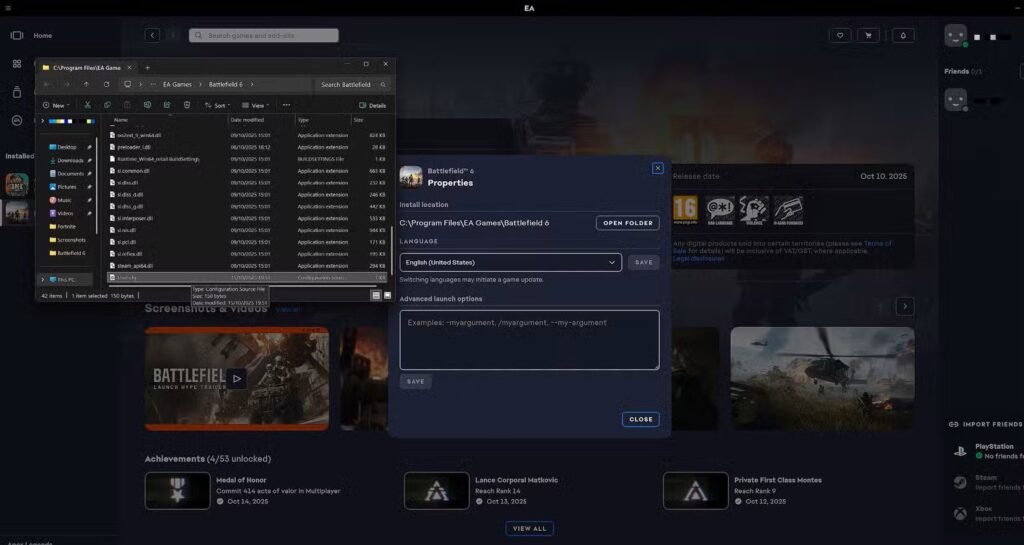Viewport: 1024px width, 545px height.
Task: Click the Cut scissors icon in File Explorer
Action: [87, 105]
